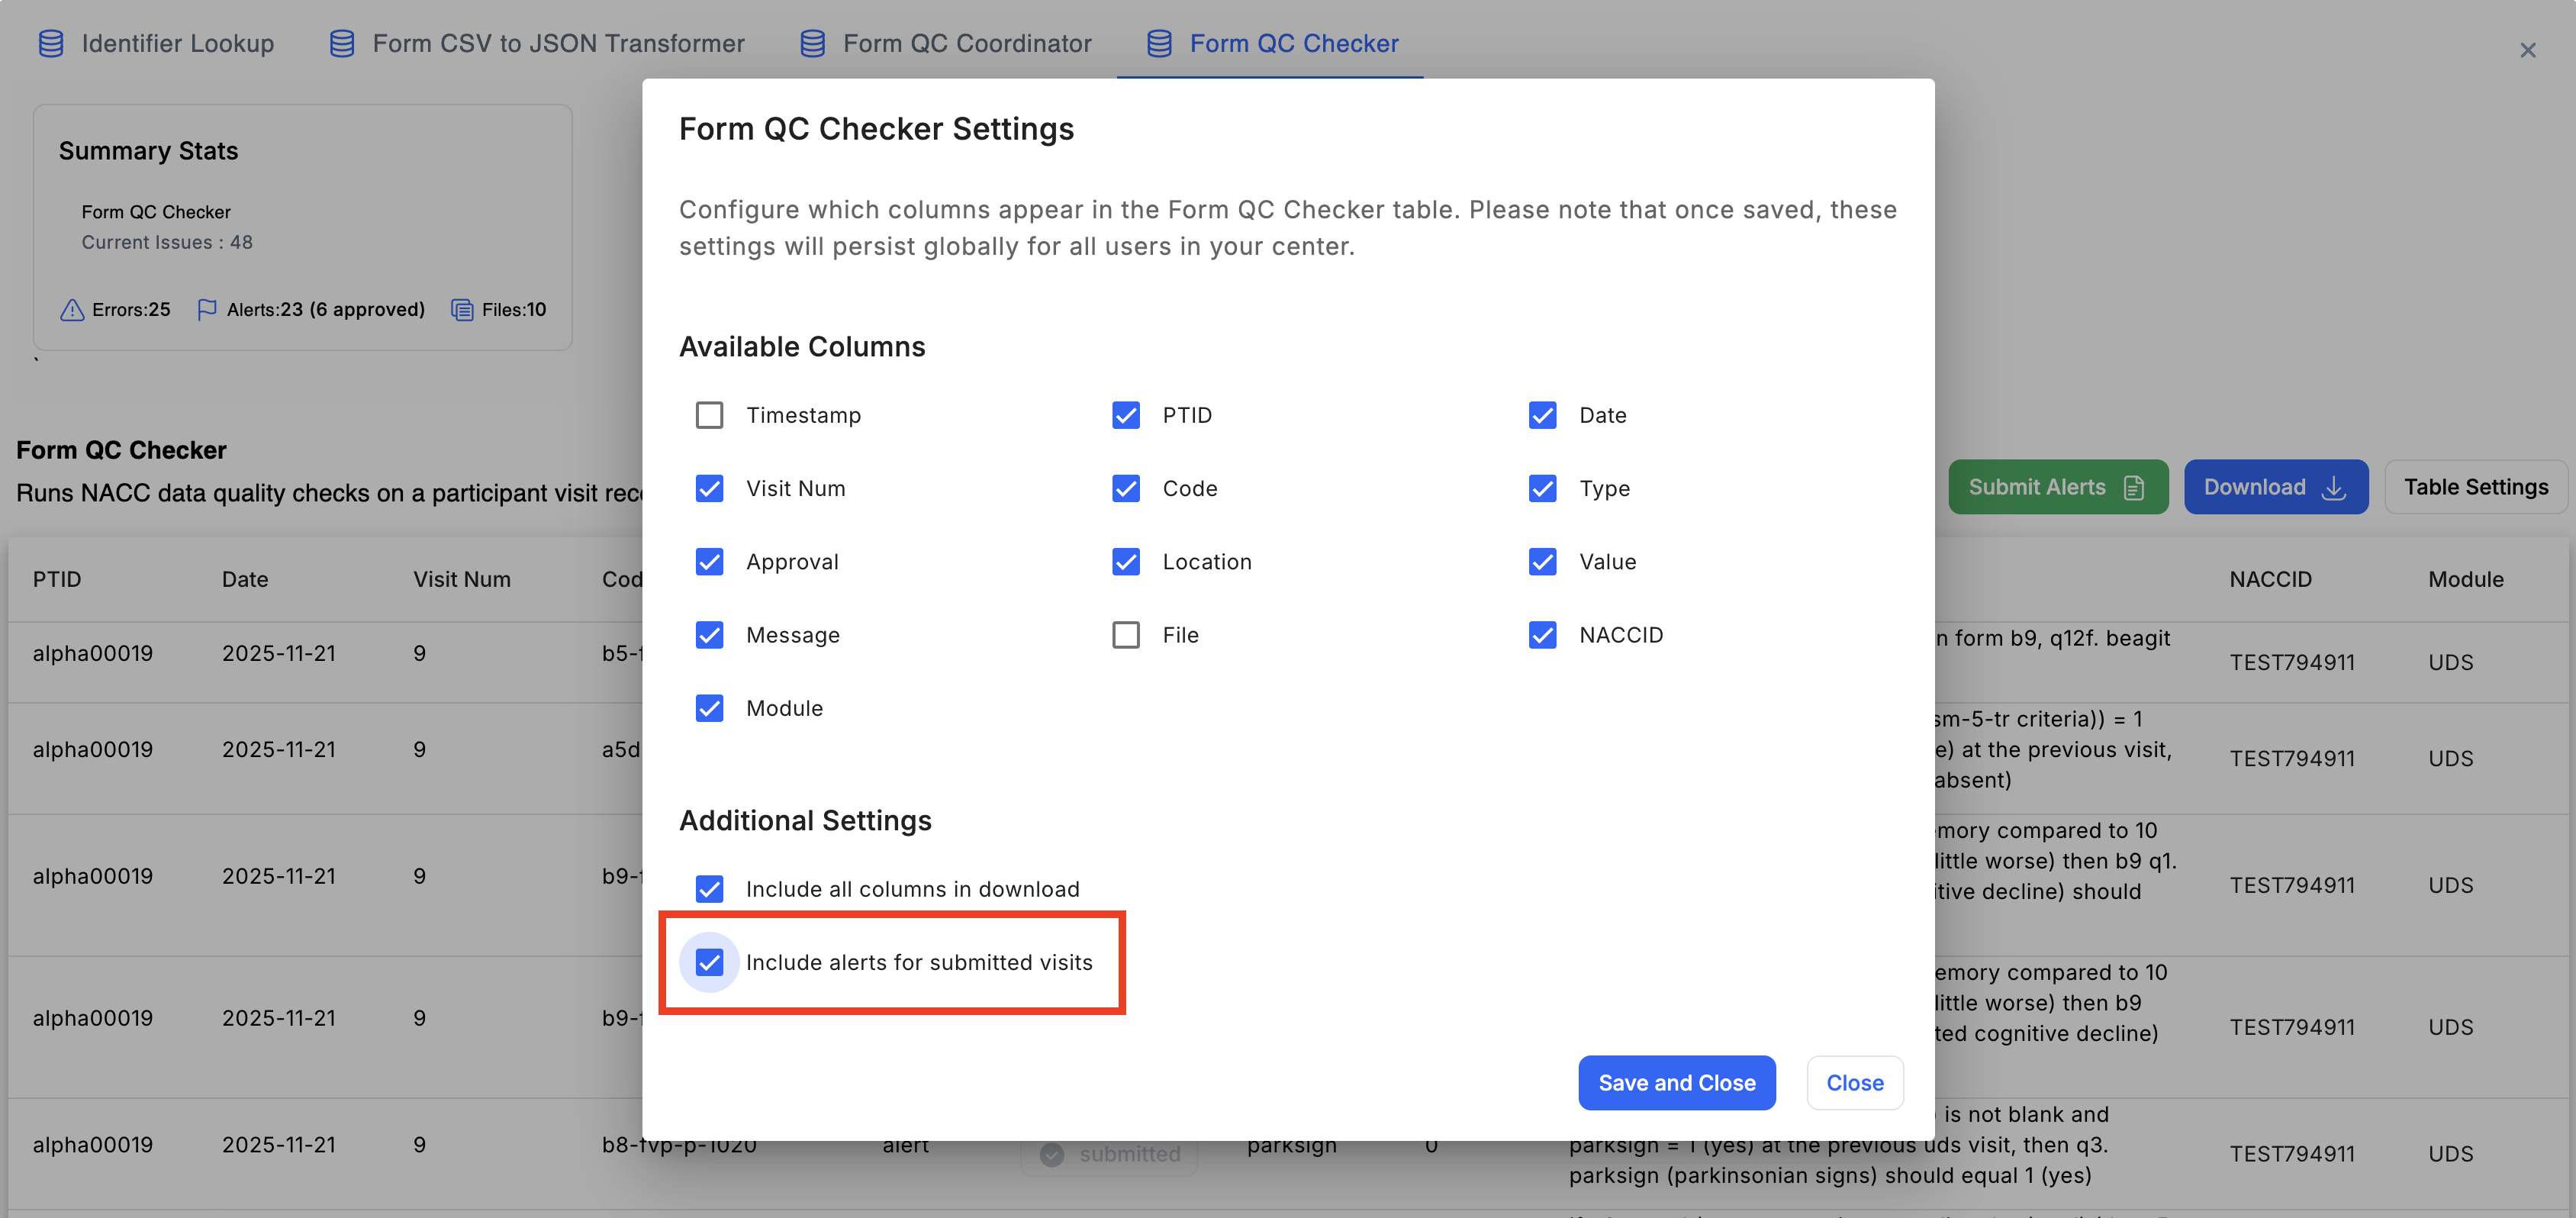Click the Additional Settings heading
The image size is (2576, 1218).
805,821
